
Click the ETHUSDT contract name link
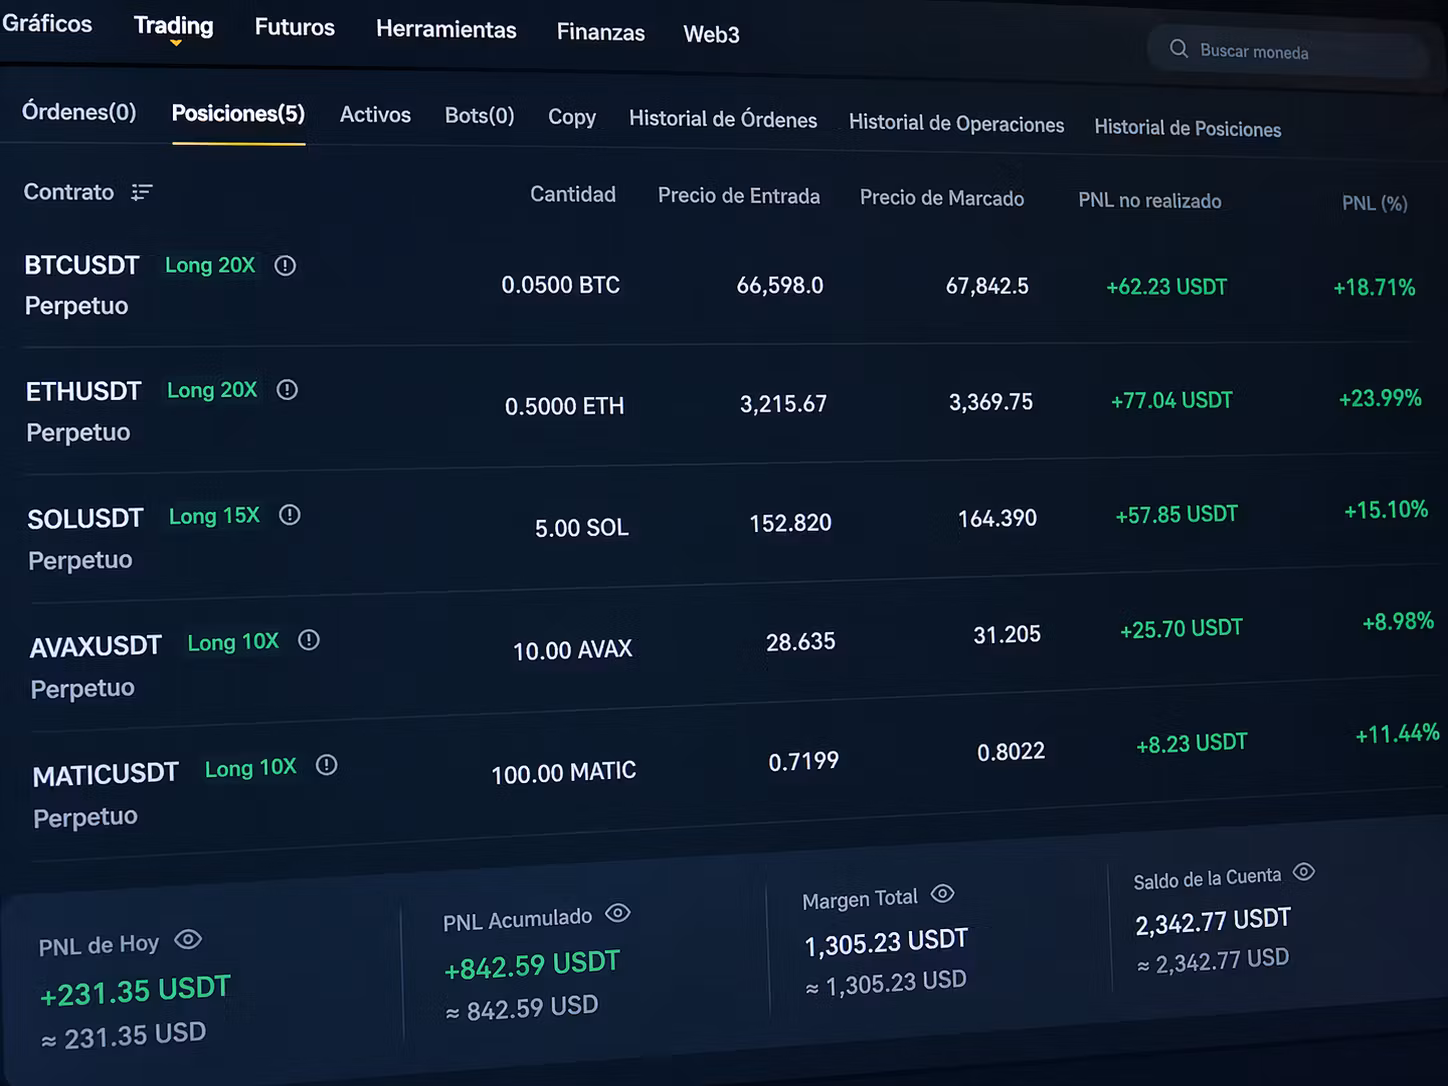84,391
